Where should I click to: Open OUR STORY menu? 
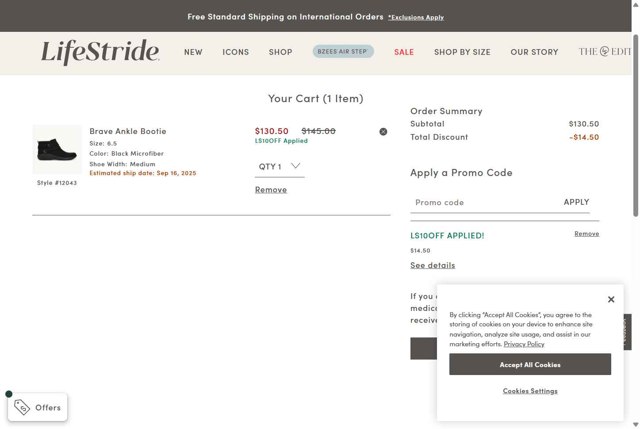point(534,52)
